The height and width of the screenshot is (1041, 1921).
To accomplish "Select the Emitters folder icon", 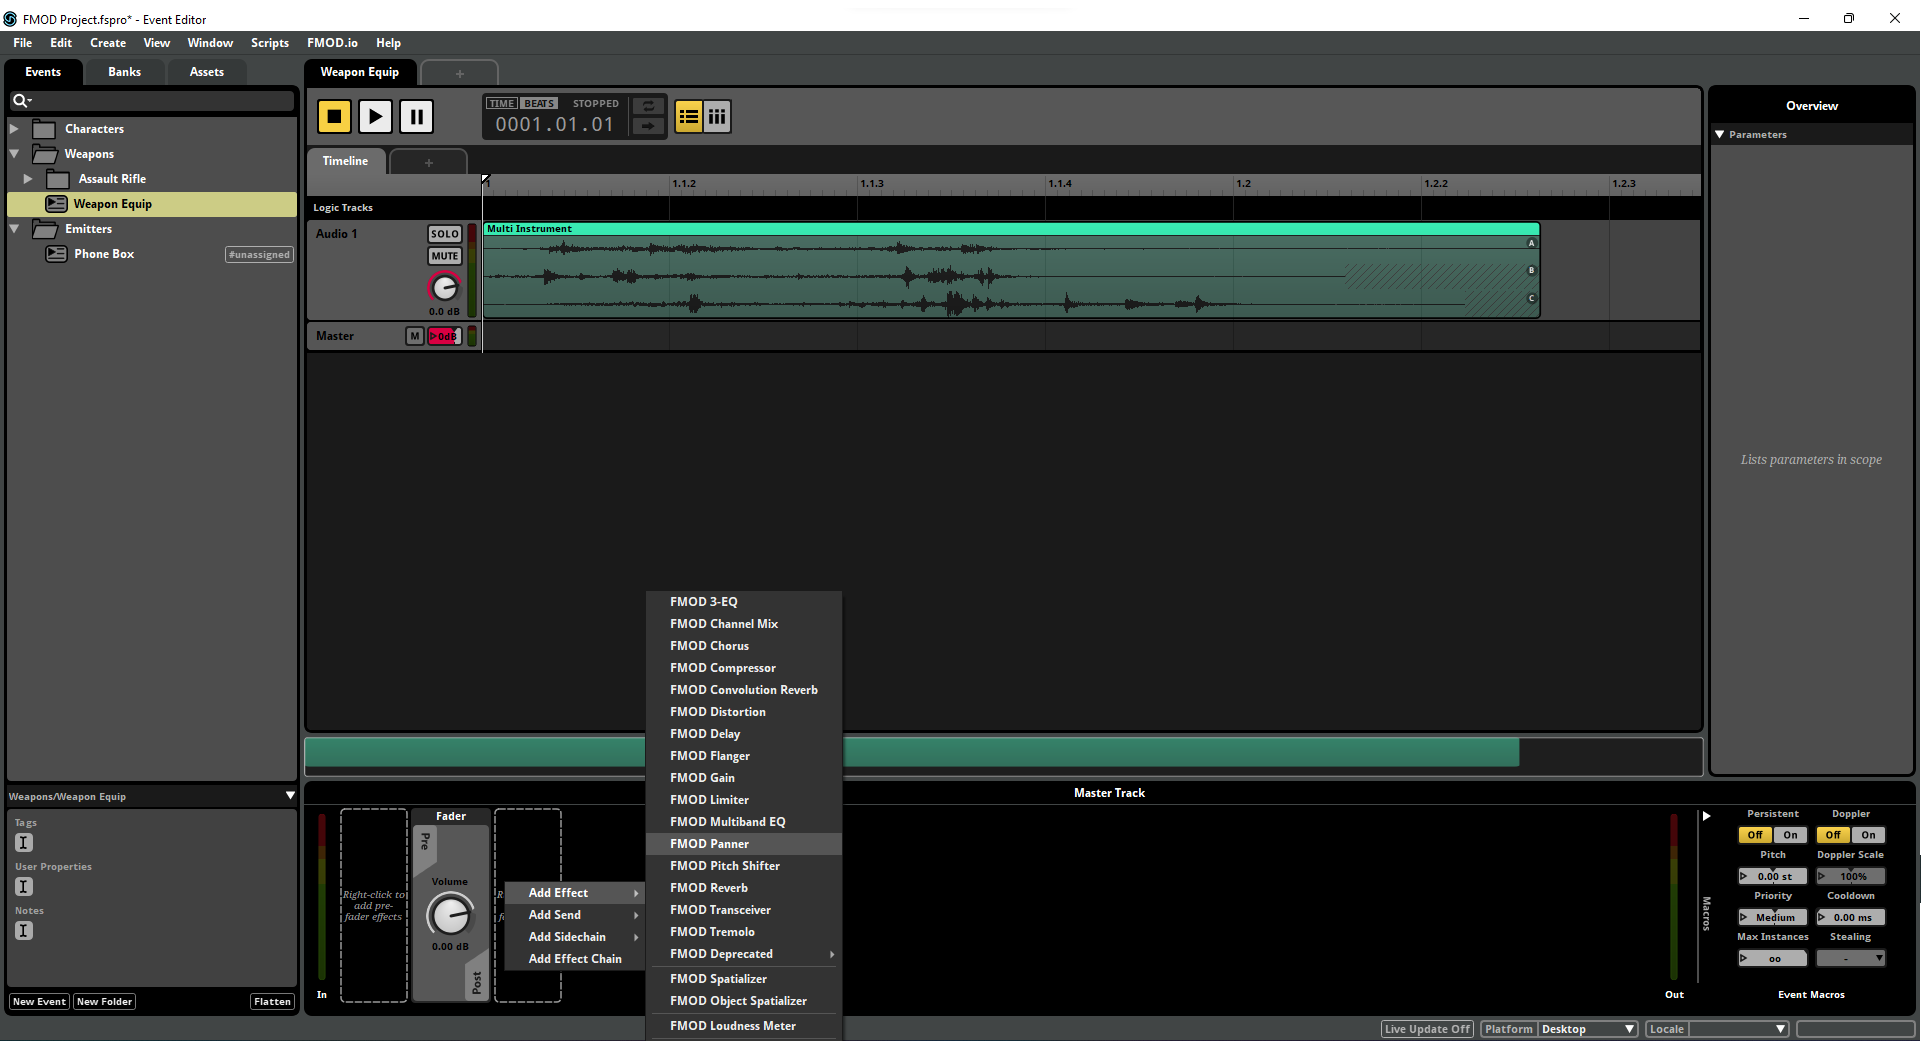I will pos(44,229).
